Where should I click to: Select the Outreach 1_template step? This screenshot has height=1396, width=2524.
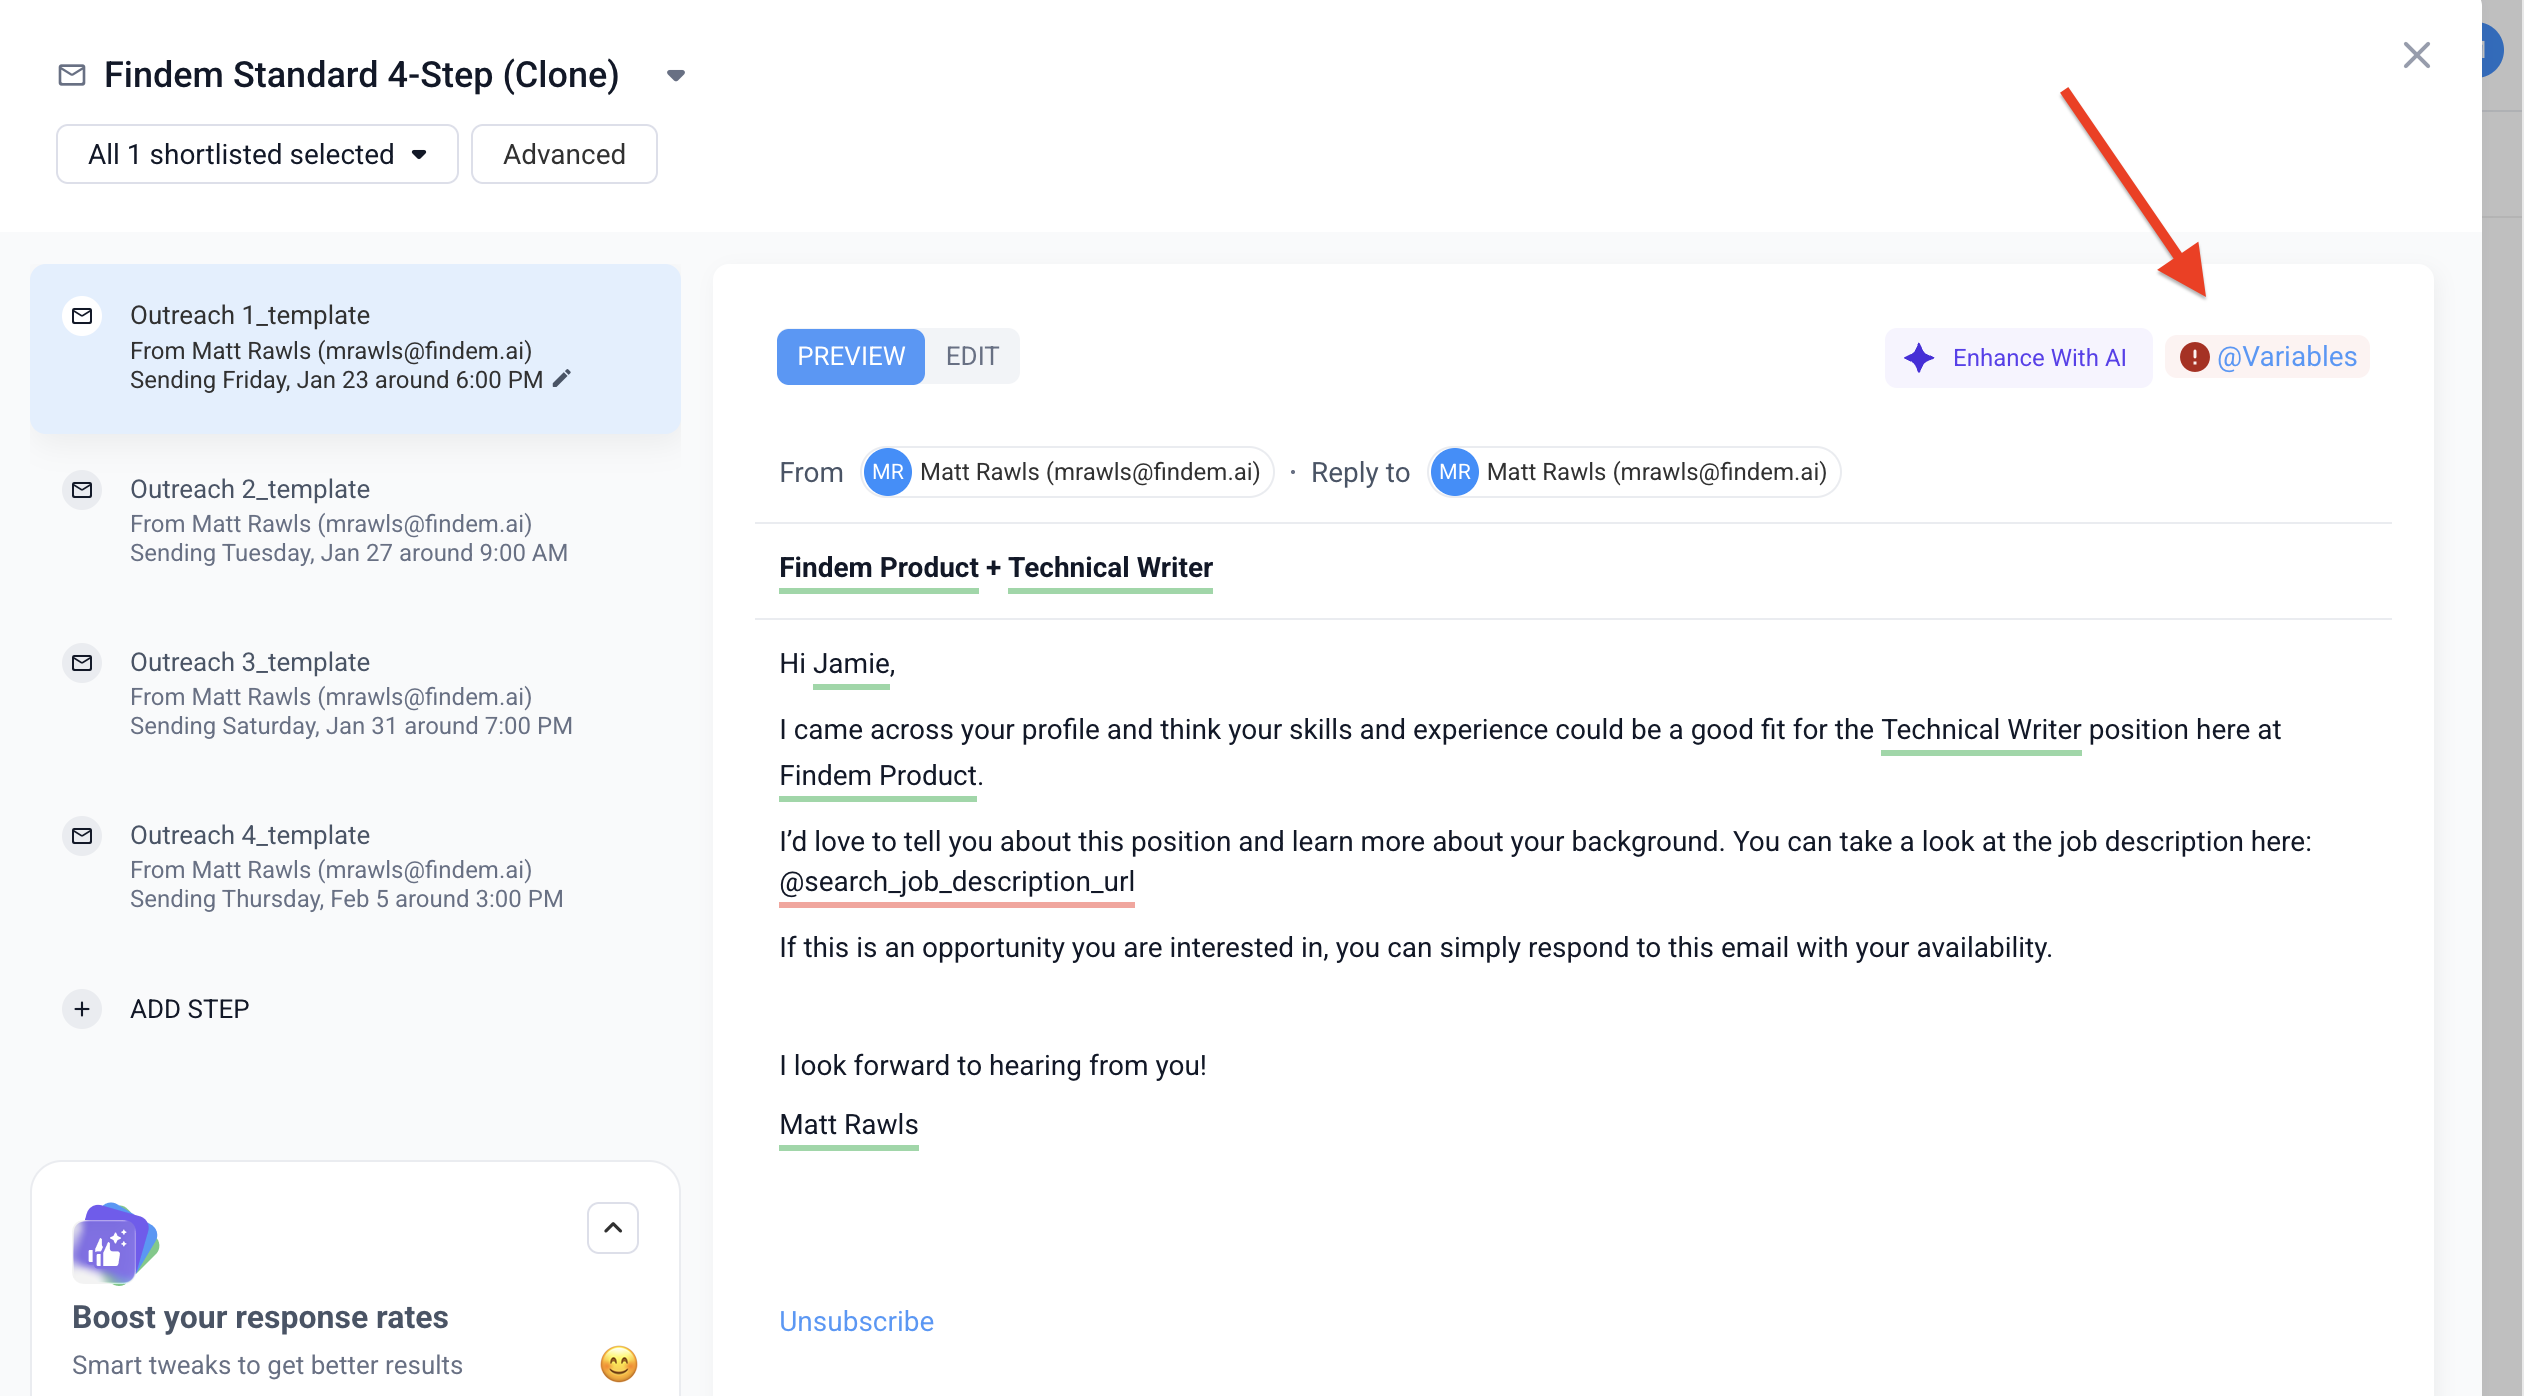click(355, 348)
